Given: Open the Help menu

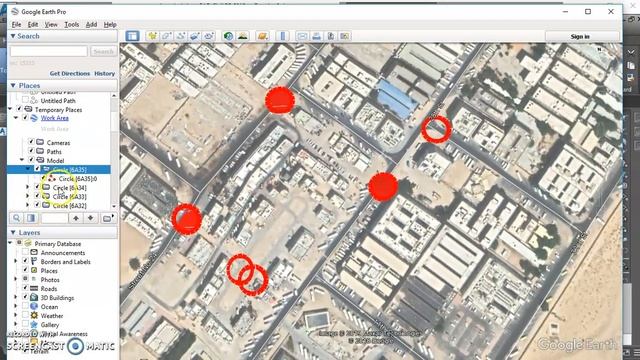Looking at the screenshot, I should click(110, 24).
